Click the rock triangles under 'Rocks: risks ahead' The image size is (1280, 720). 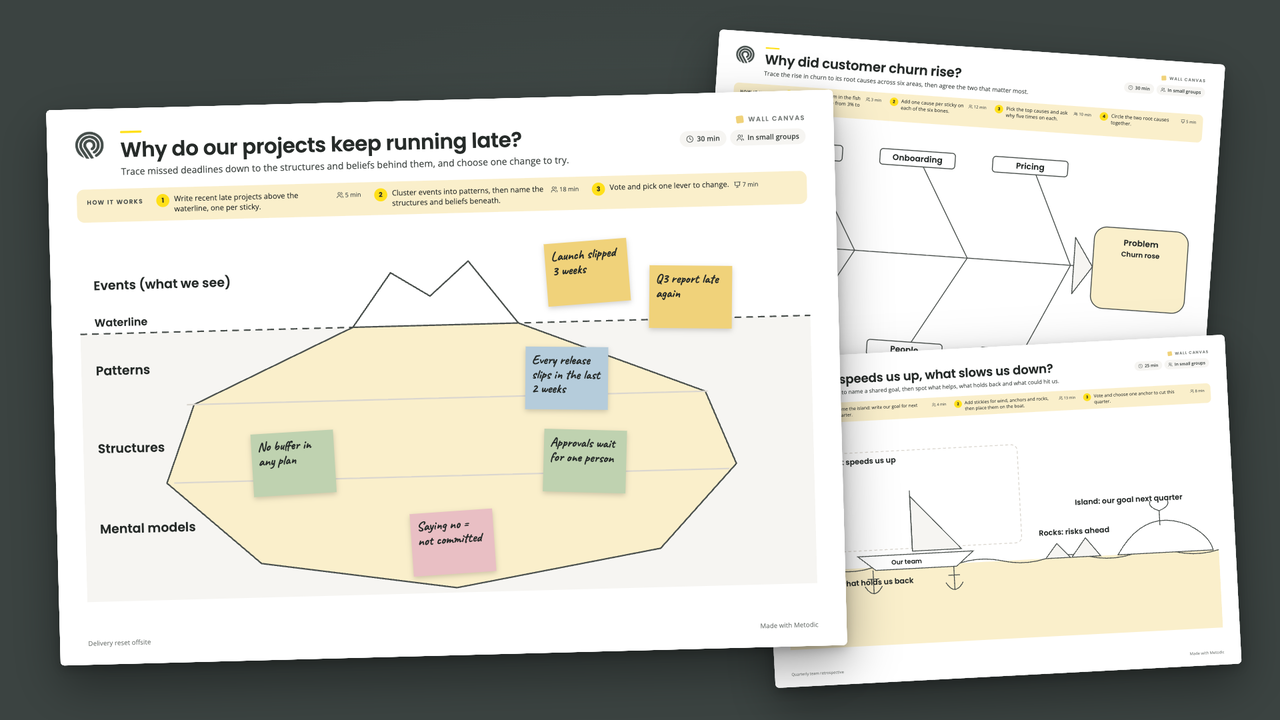[1072, 549]
